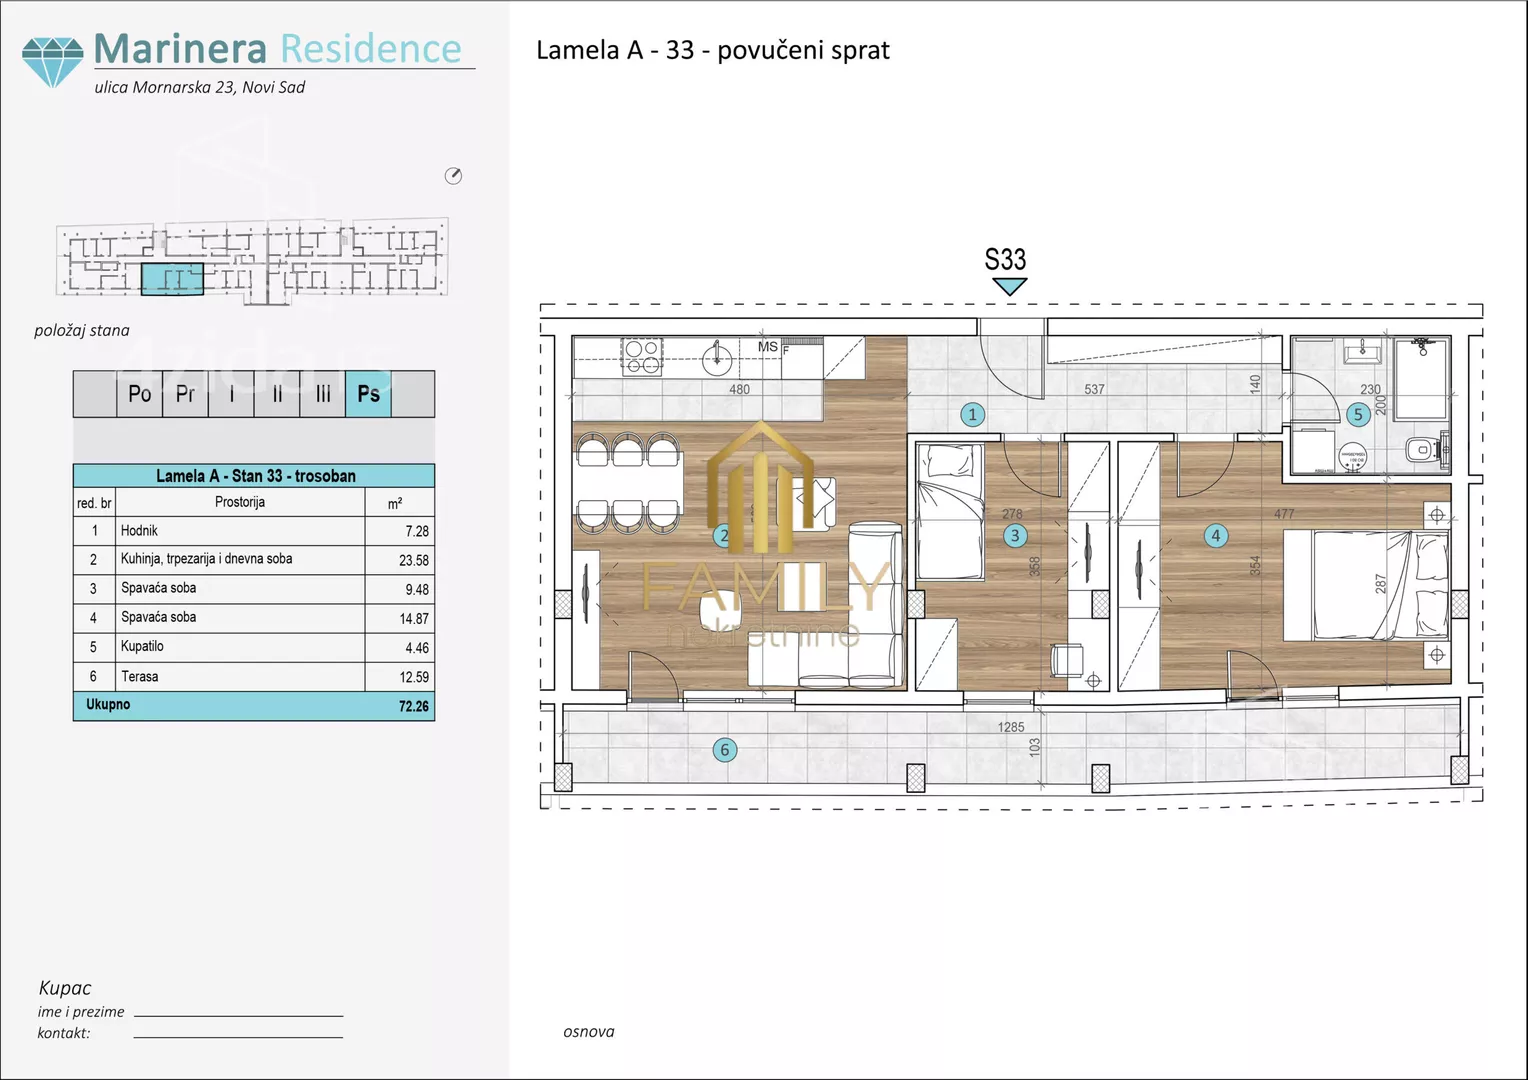Select room marker 1 in the hallway

point(972,414)
